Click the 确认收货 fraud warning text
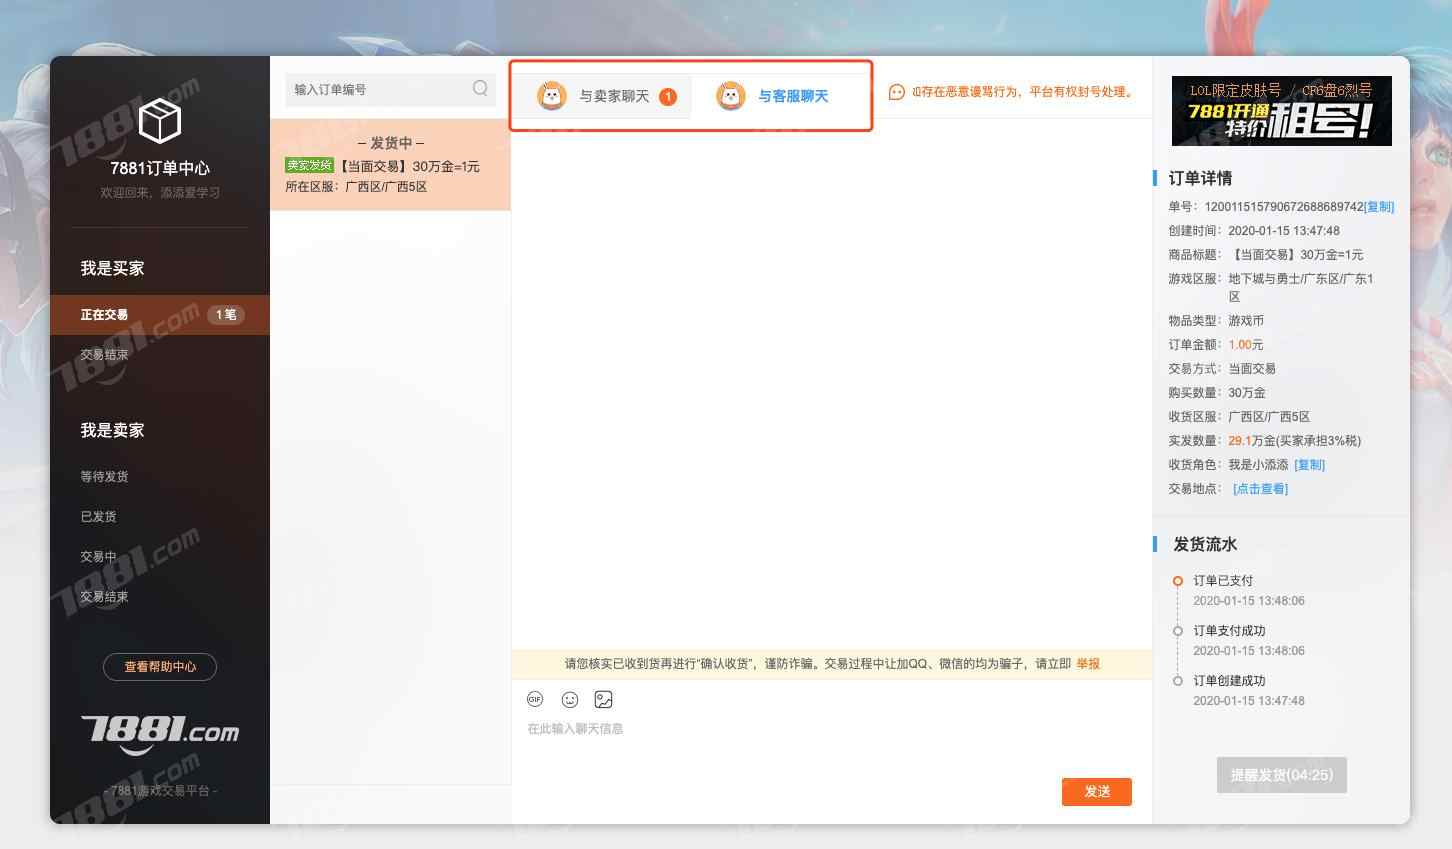This screenshot has height=849, width=1452. click(x=818, y=664)
